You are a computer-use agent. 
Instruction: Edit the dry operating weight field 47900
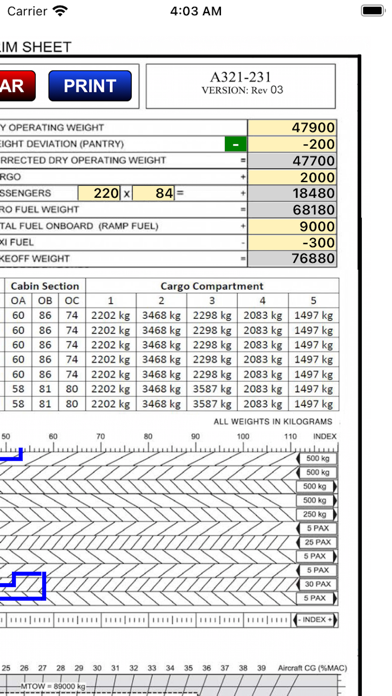pyautogui.click(x=292, y=128)
